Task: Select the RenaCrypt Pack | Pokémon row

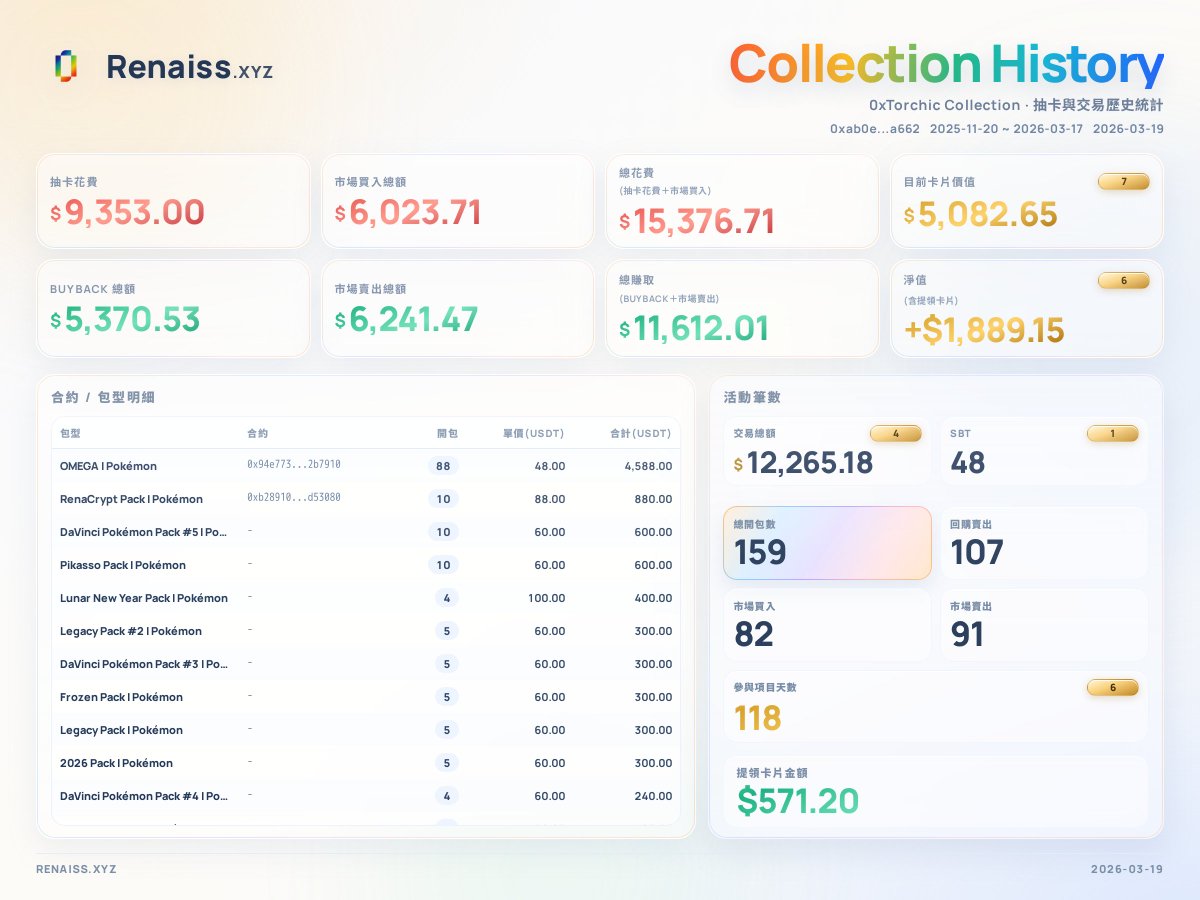Action: [x=366, y=499]
